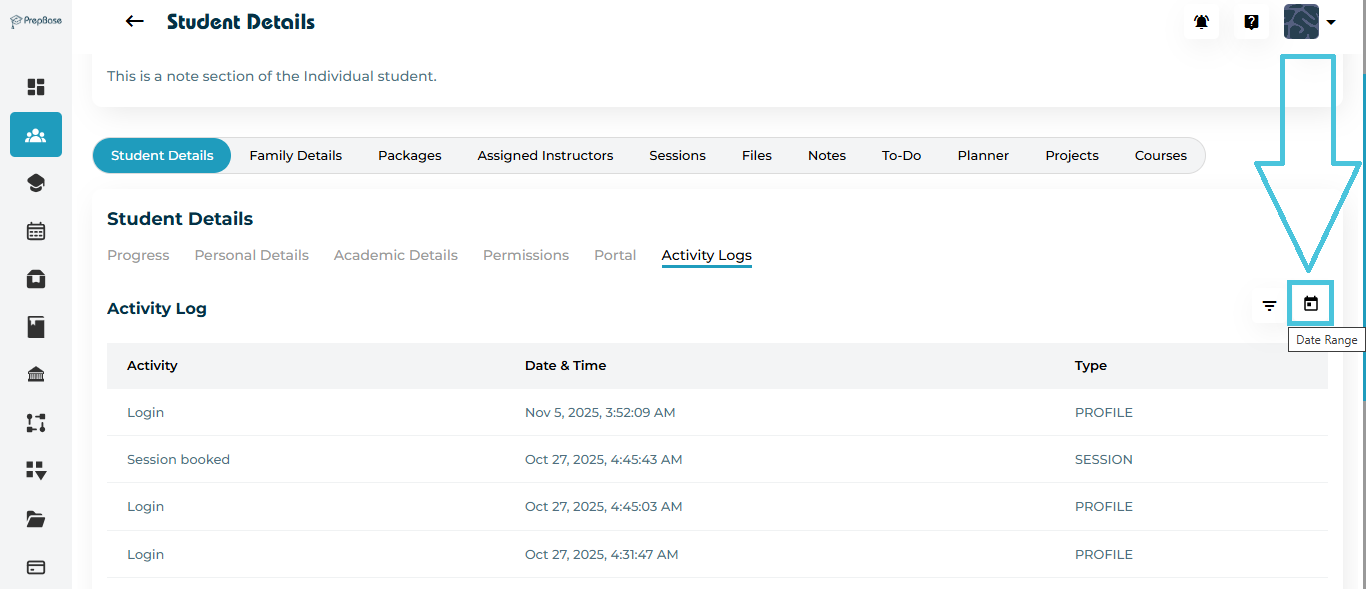Select the graduation cap sidebar icon
Image resolution: width=1366 pixels, height=589 pixels.
36,183
